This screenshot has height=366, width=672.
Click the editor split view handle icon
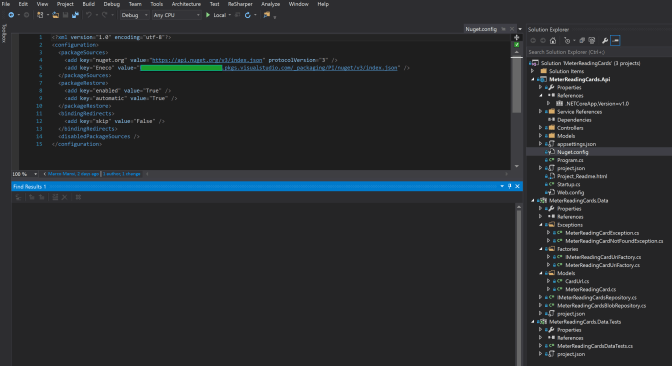(x=516, y=37)
